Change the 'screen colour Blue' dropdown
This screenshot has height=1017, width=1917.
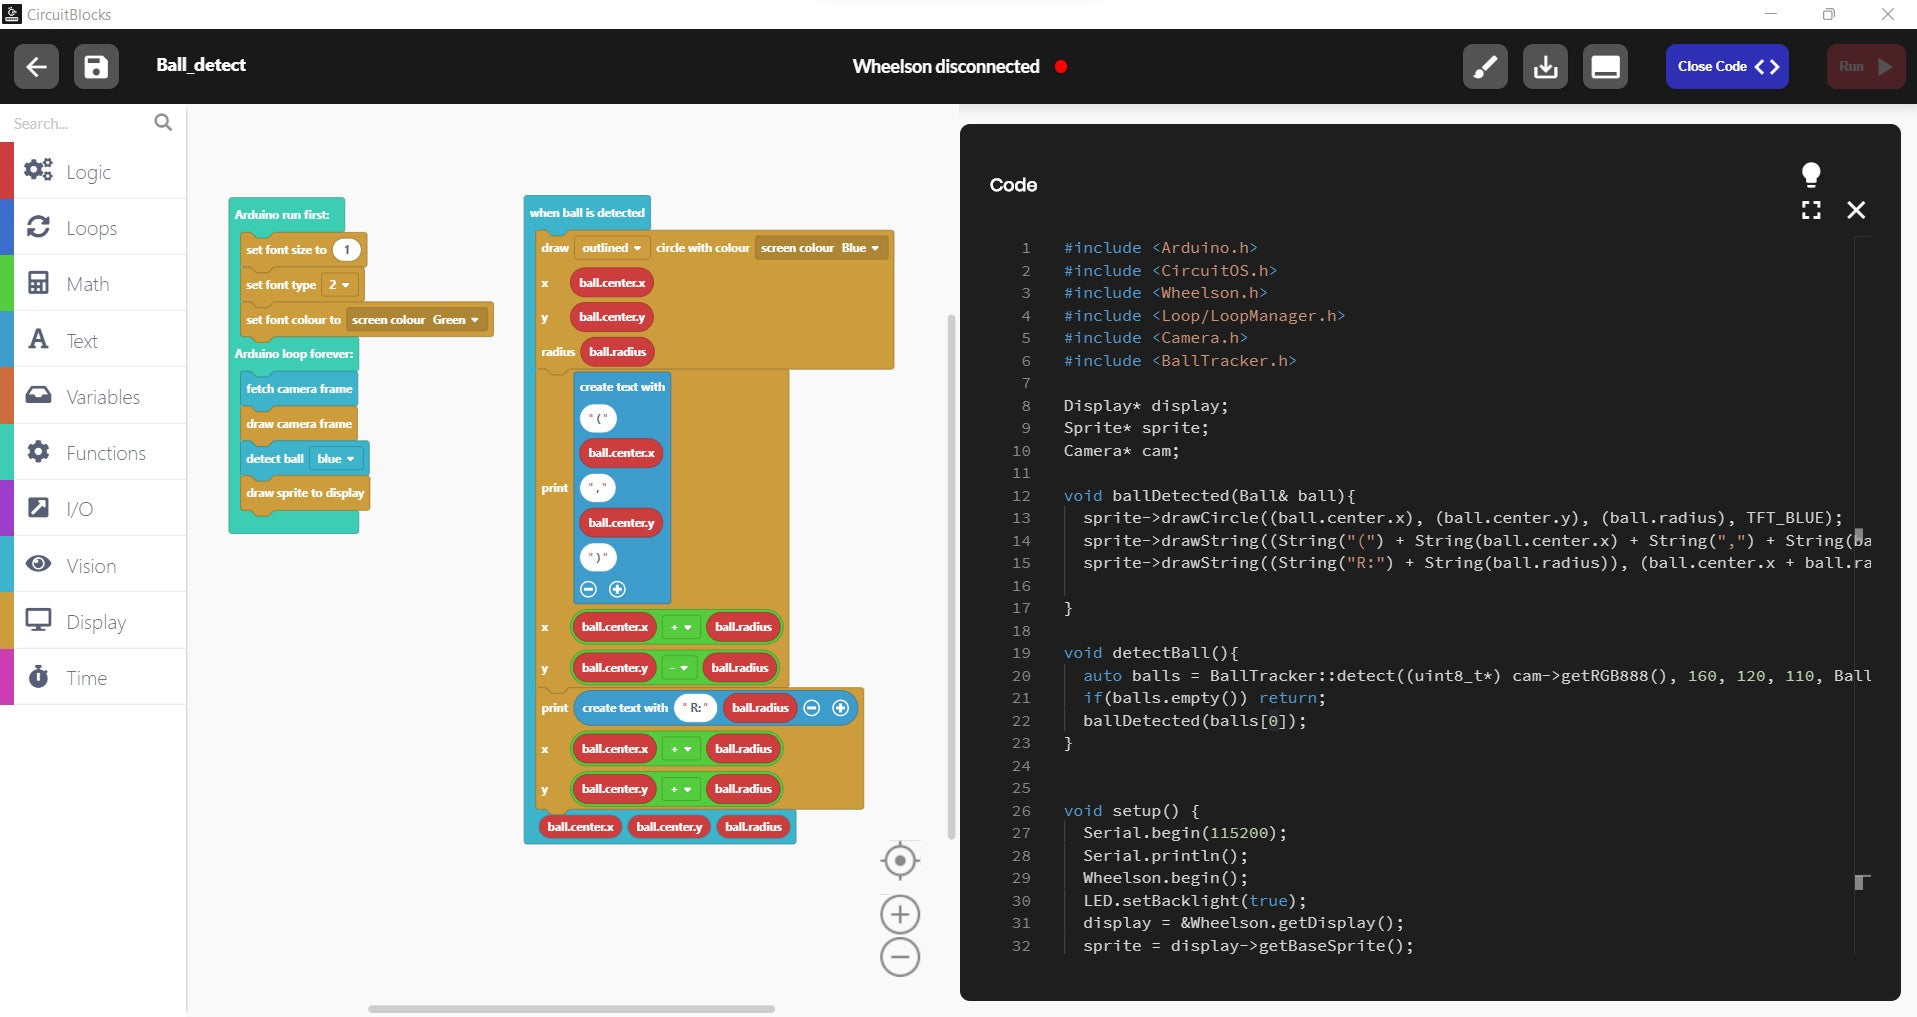pos(820,247)
